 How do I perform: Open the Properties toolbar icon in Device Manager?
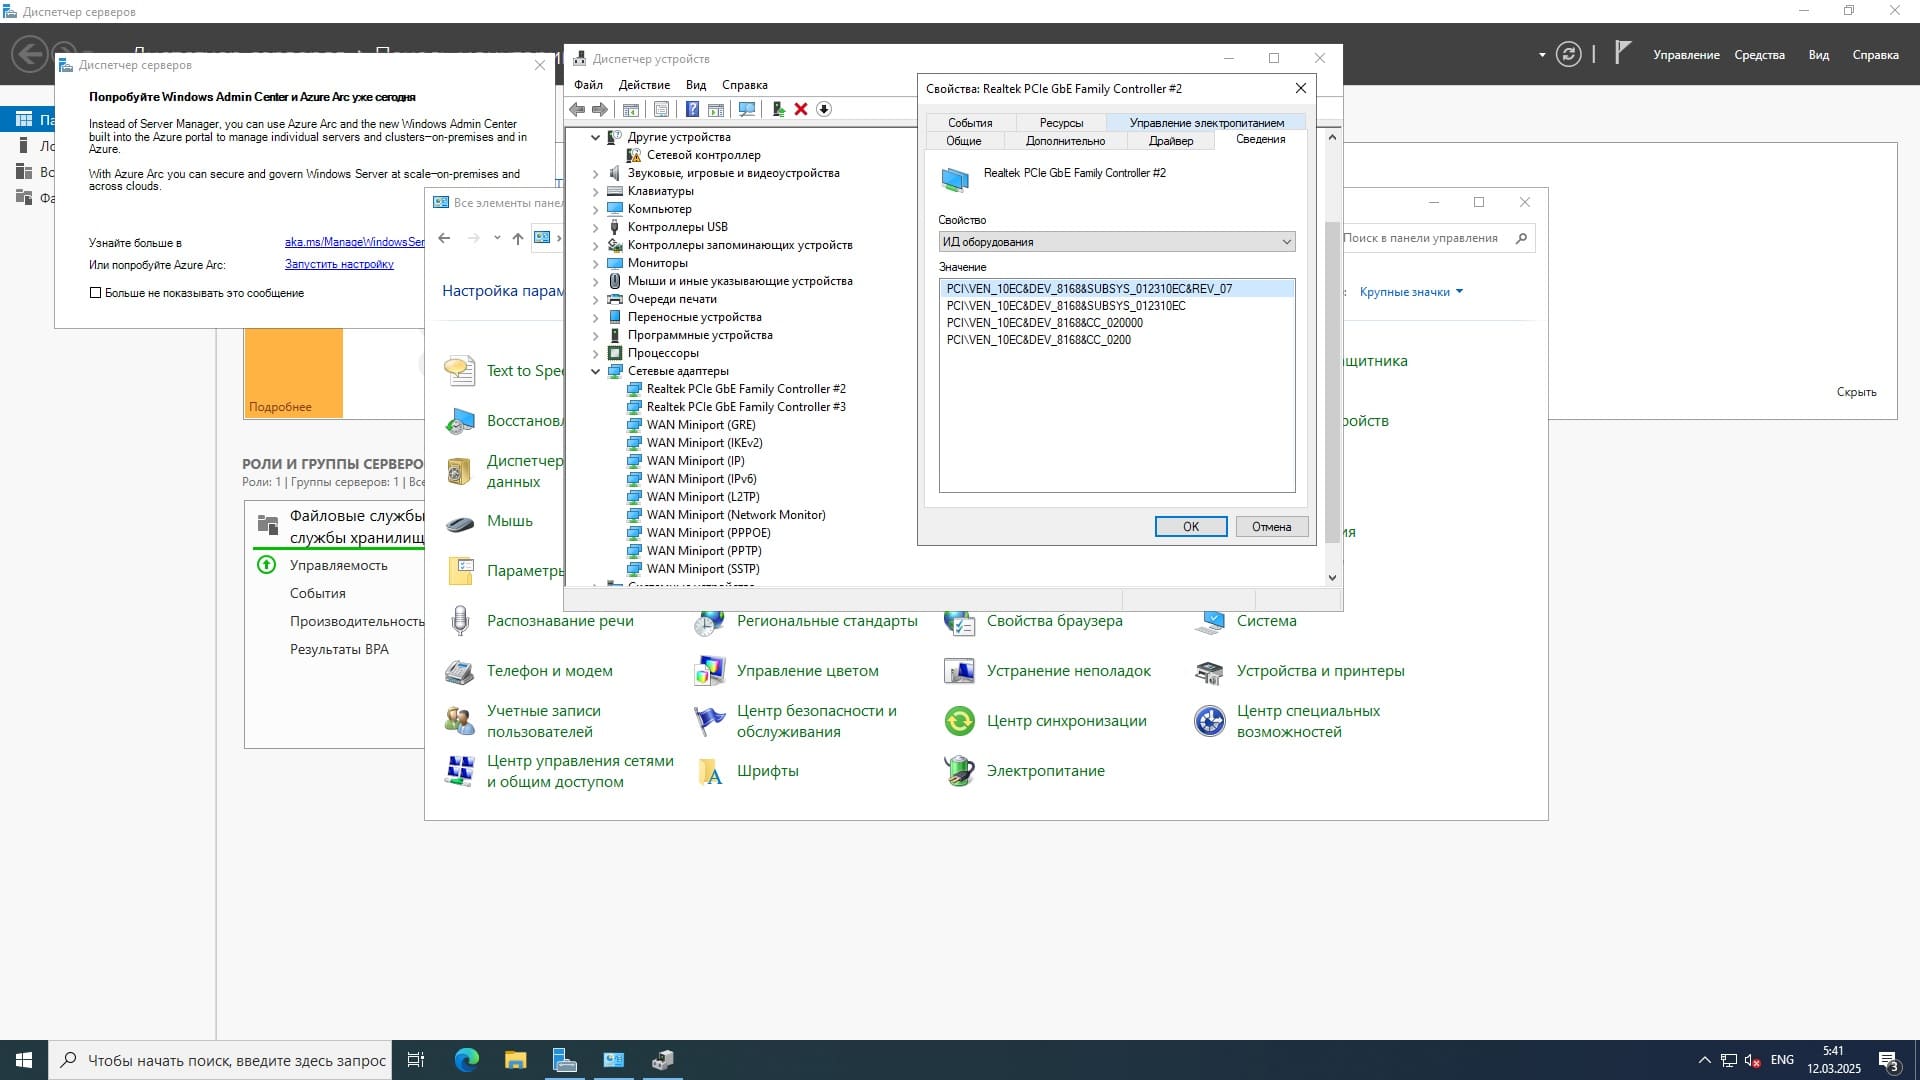coord(661,109)
